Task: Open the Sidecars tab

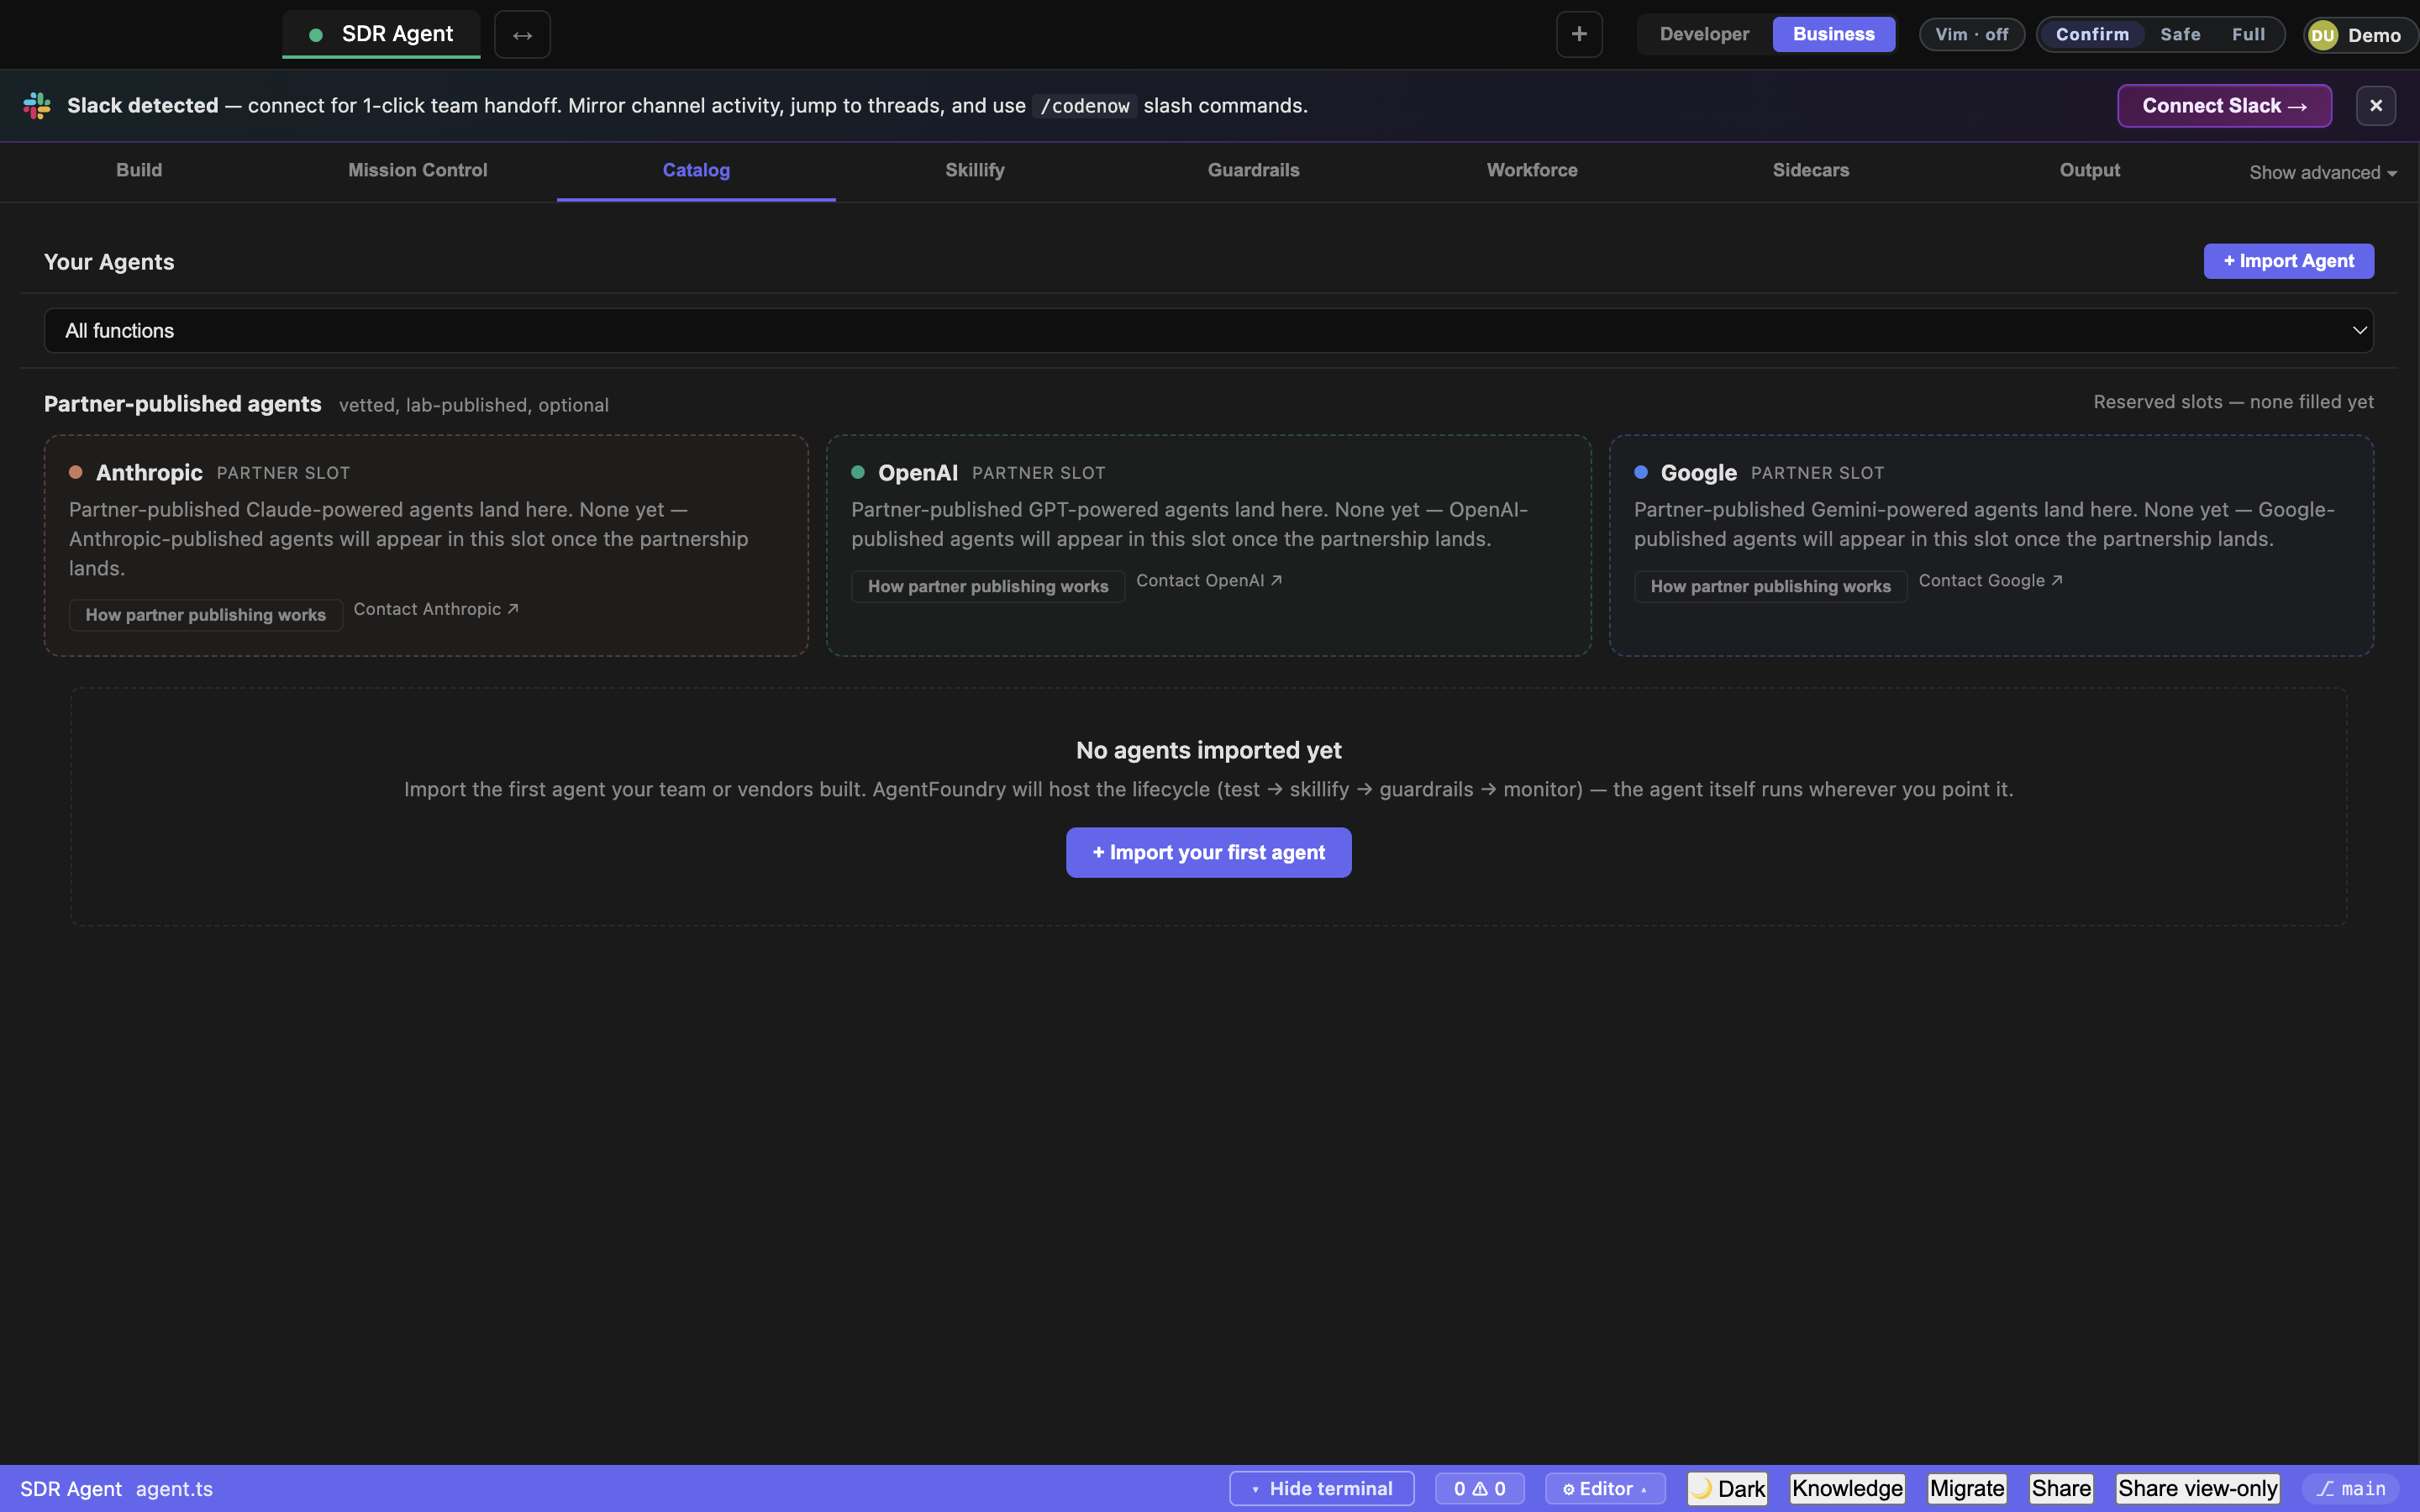Action: tap(1811, 170)
